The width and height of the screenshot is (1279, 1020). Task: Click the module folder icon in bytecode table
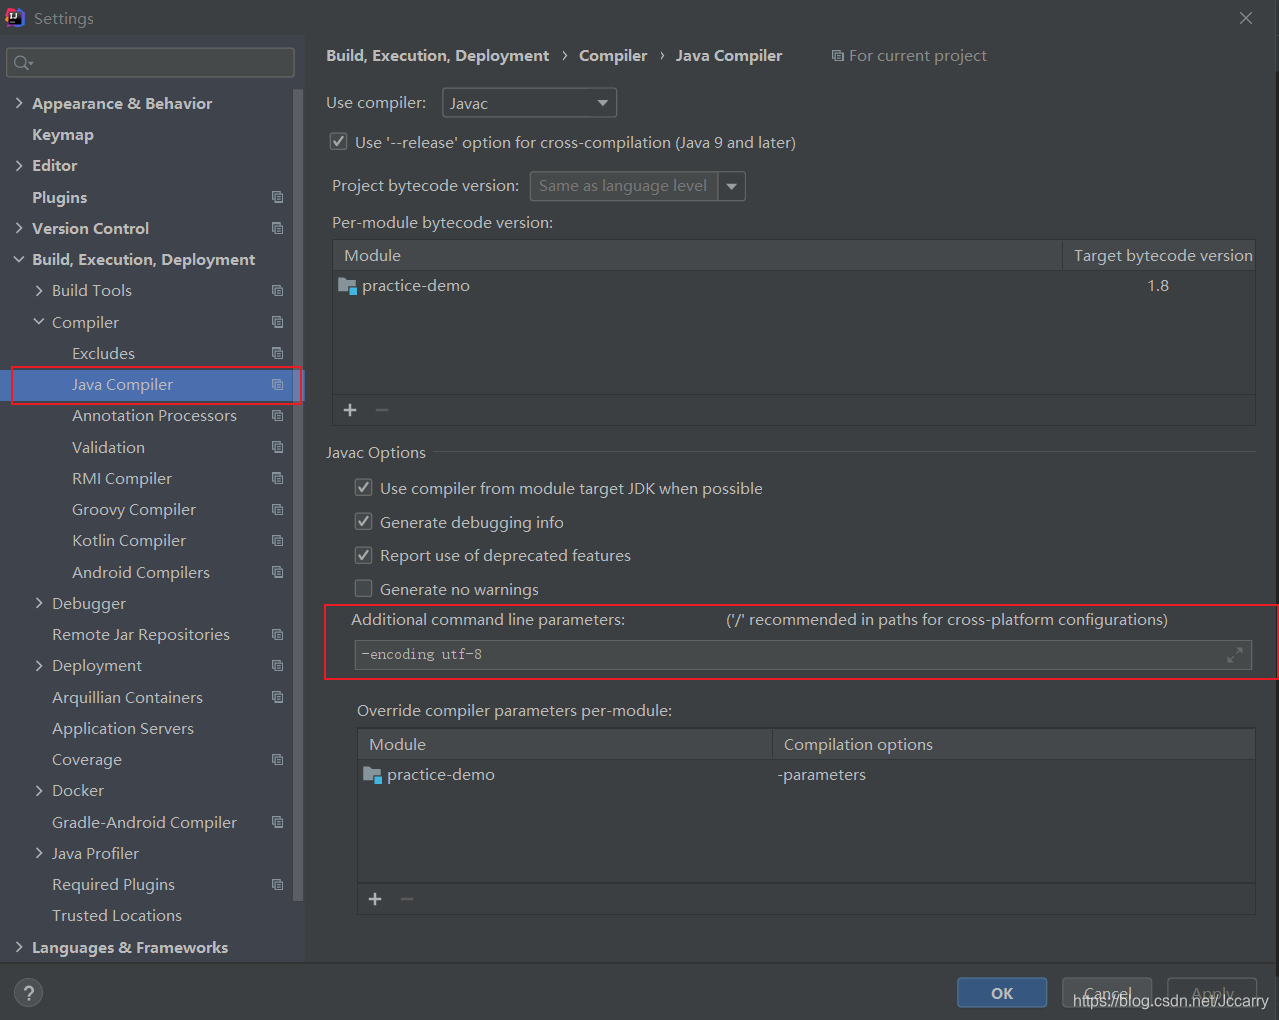coord(348,286)
